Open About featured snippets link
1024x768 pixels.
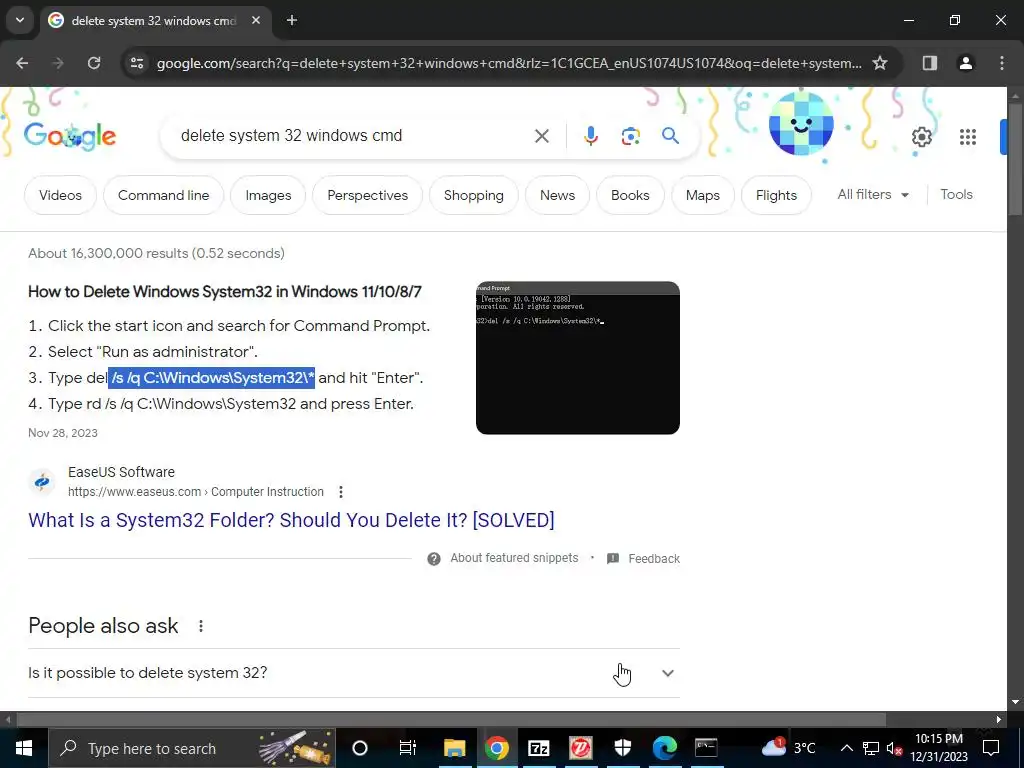[x=514, y=558]
